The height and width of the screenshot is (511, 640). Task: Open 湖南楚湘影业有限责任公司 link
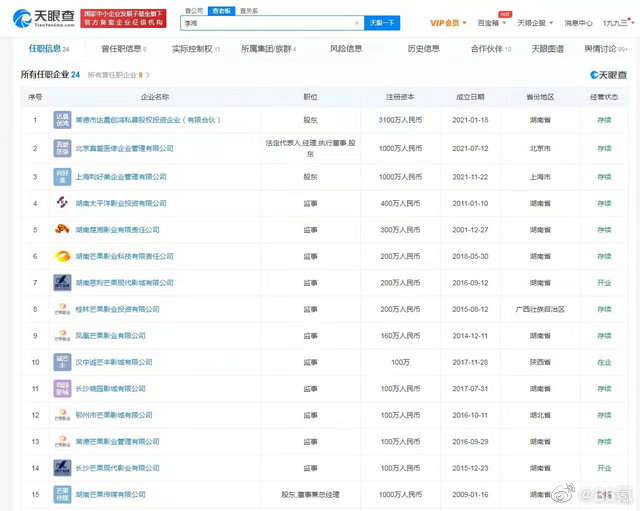118,230
